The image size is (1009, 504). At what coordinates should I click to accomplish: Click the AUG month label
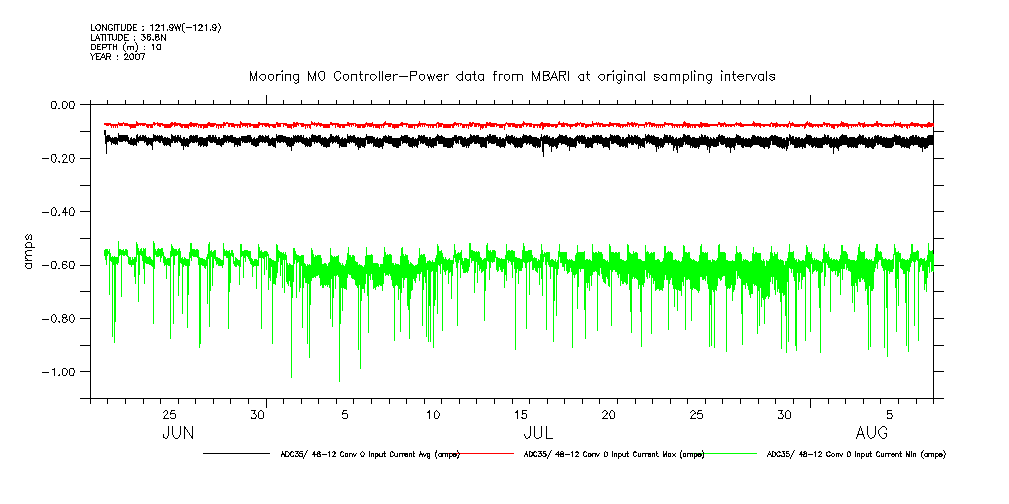pos(873,433)
